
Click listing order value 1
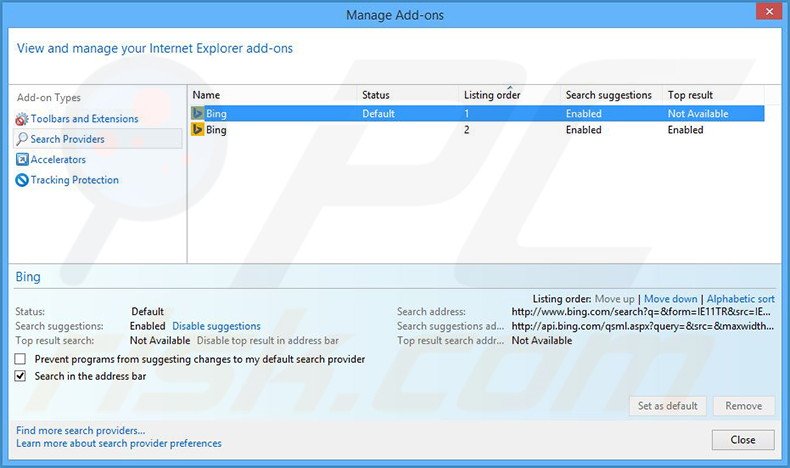[467, 114]
